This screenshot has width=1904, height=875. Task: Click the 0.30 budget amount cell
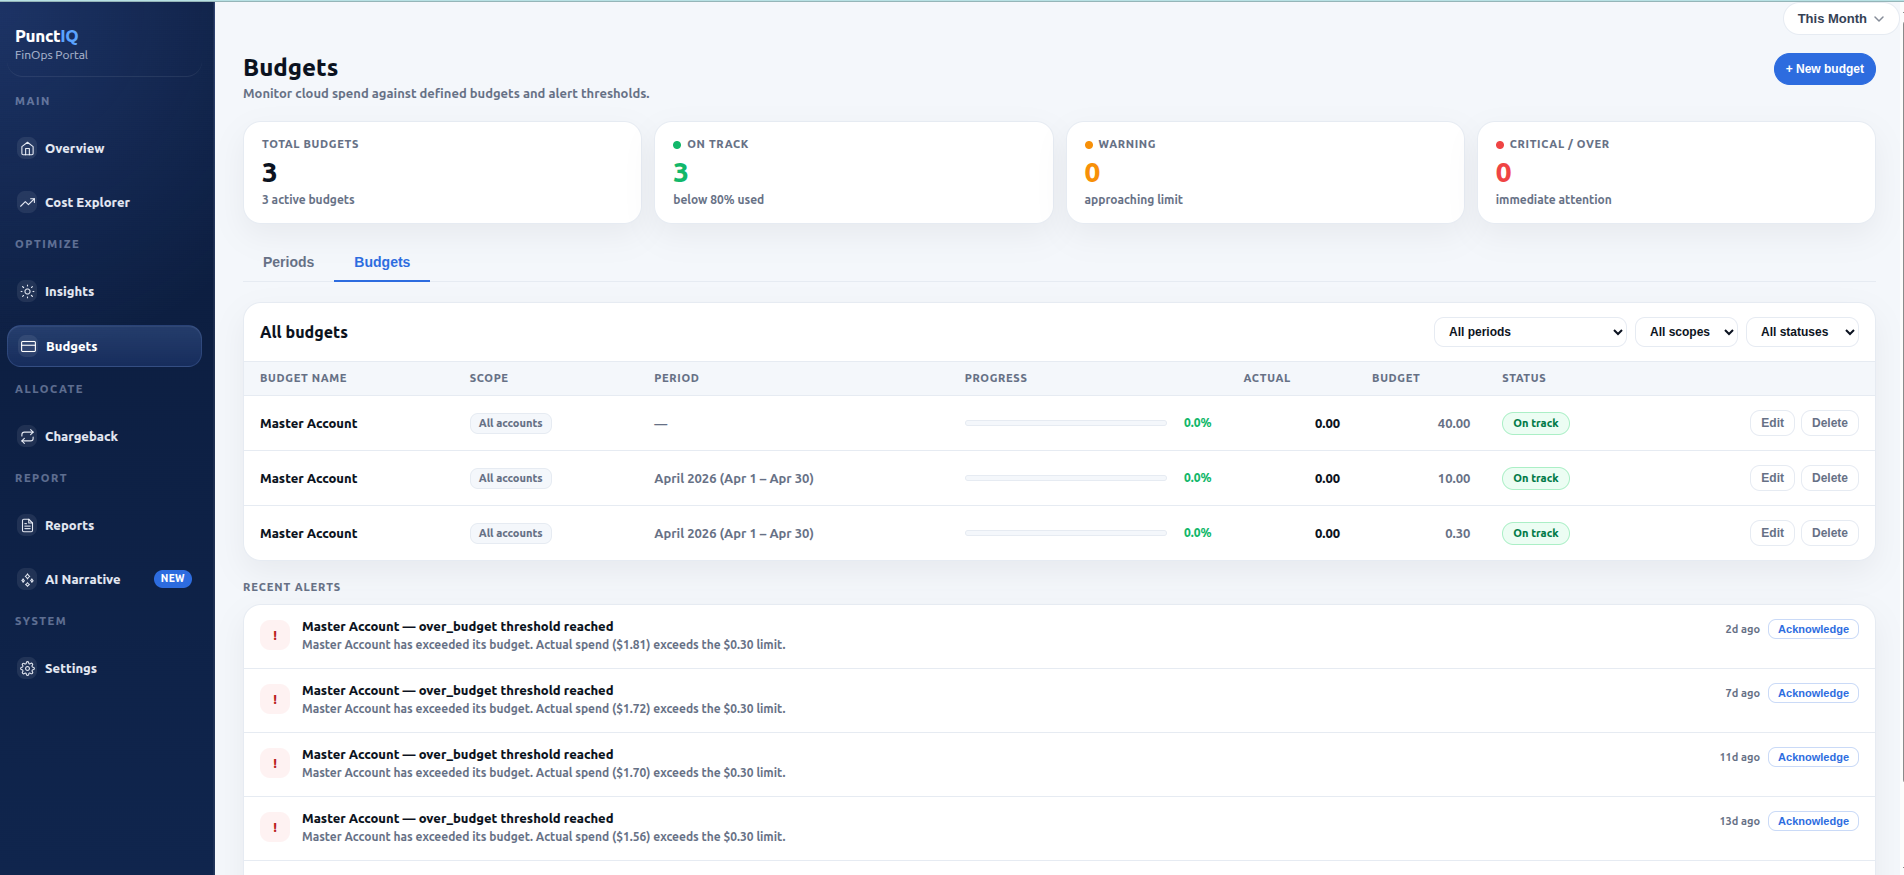pyautogui.click(x=1457, y=533)
